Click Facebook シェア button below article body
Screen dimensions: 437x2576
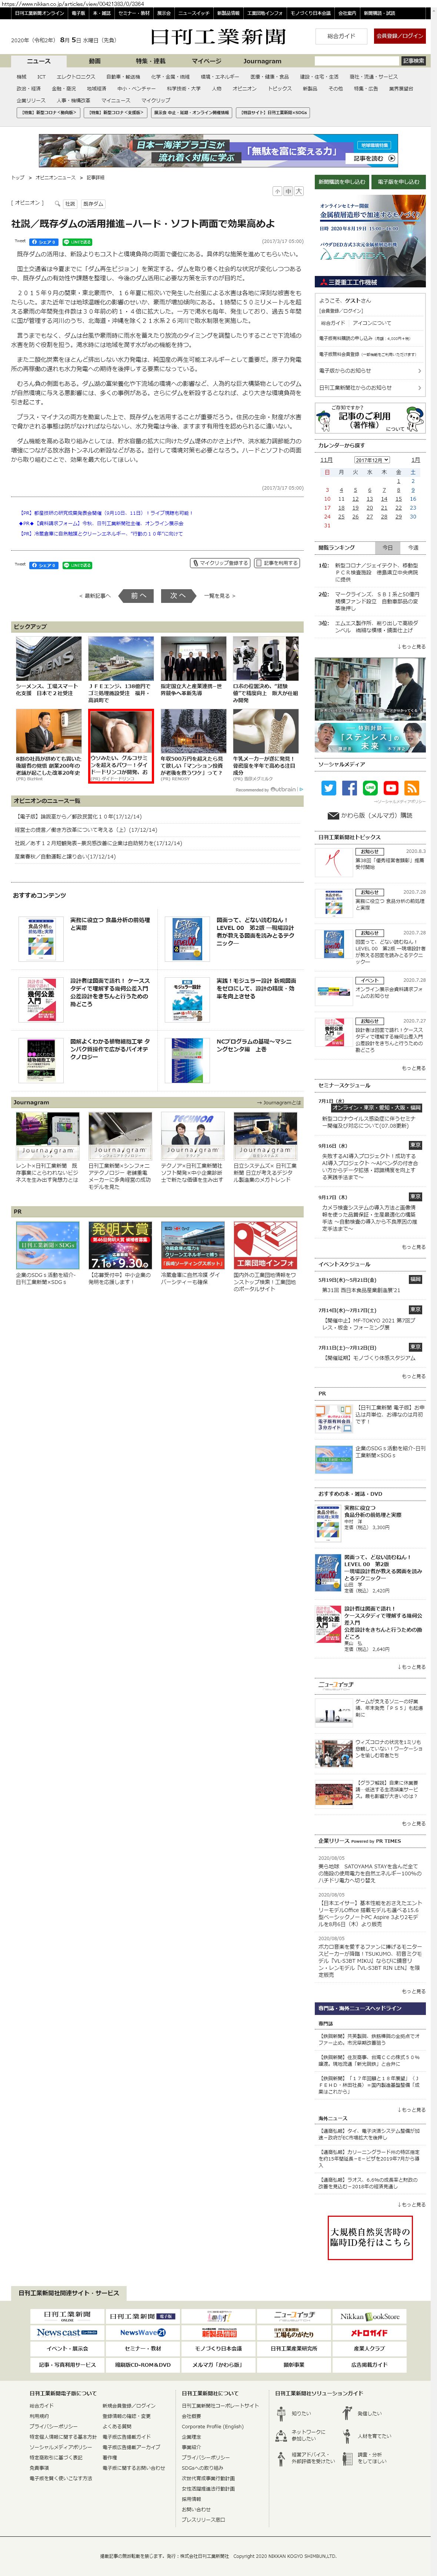(x=44, y=565)
